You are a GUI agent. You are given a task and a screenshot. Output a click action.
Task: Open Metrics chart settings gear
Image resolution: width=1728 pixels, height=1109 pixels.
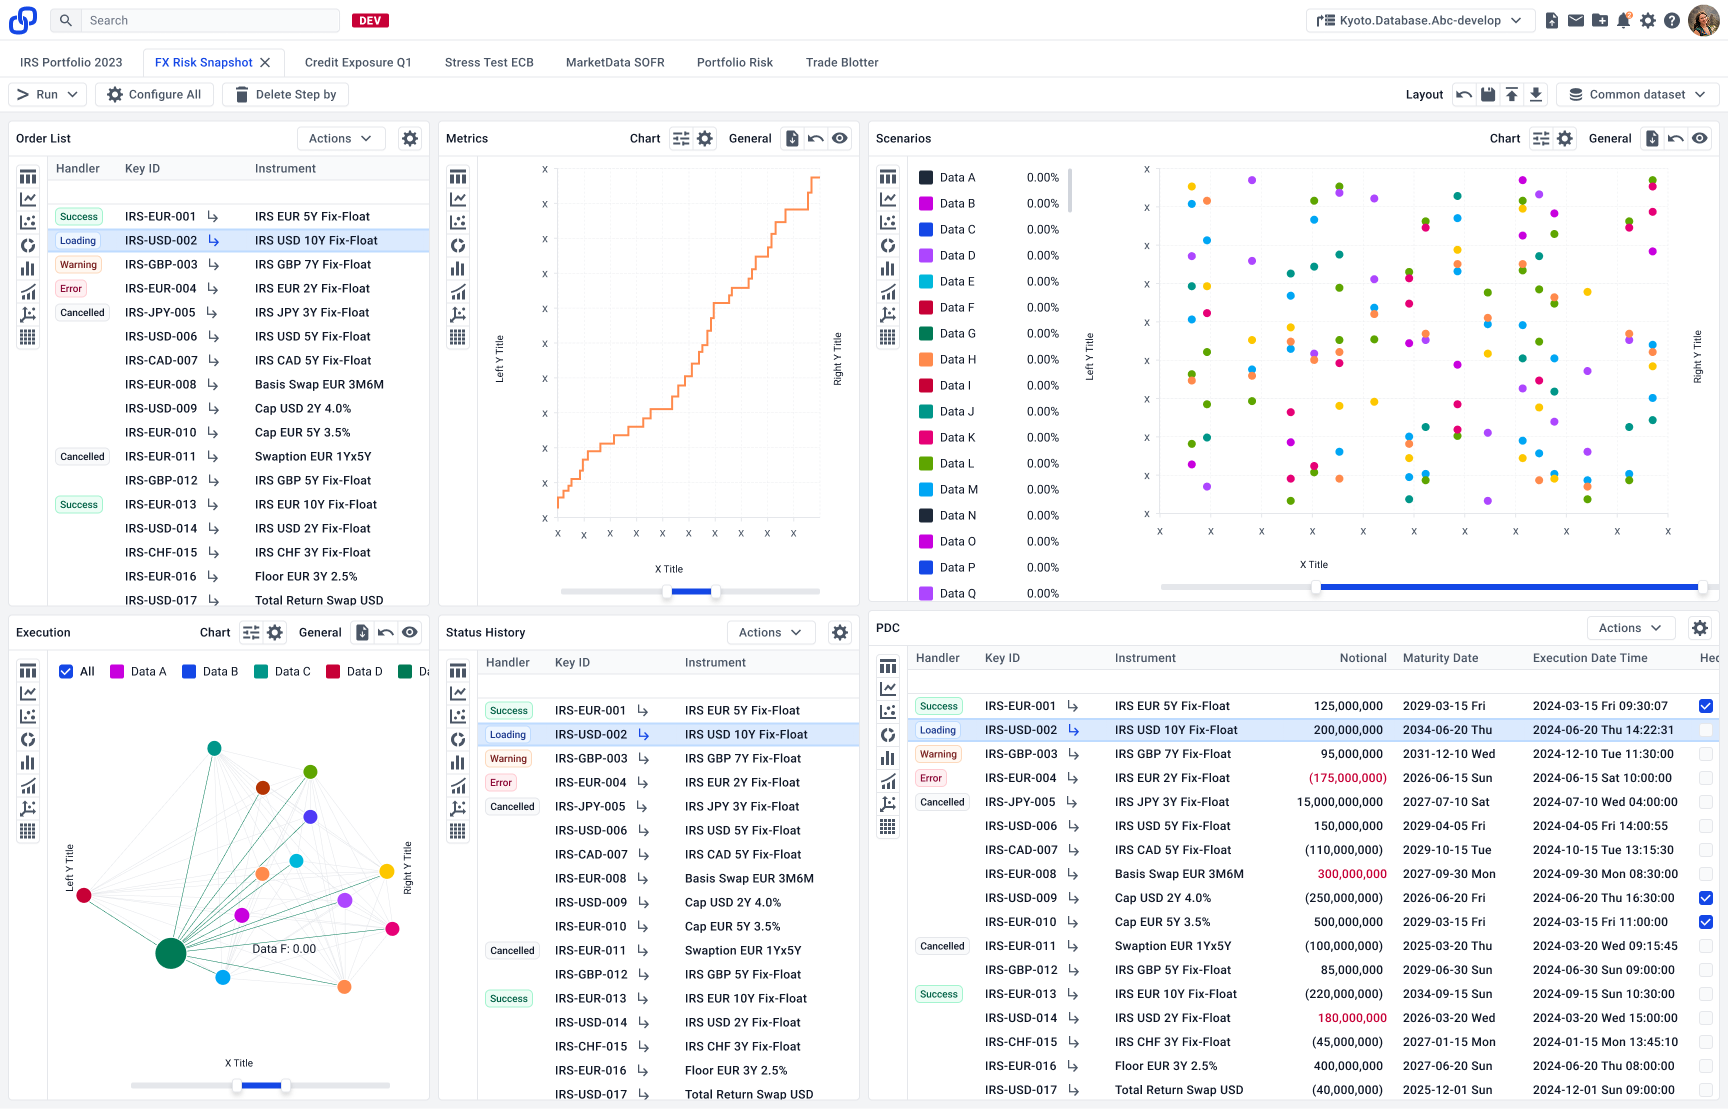705,139
